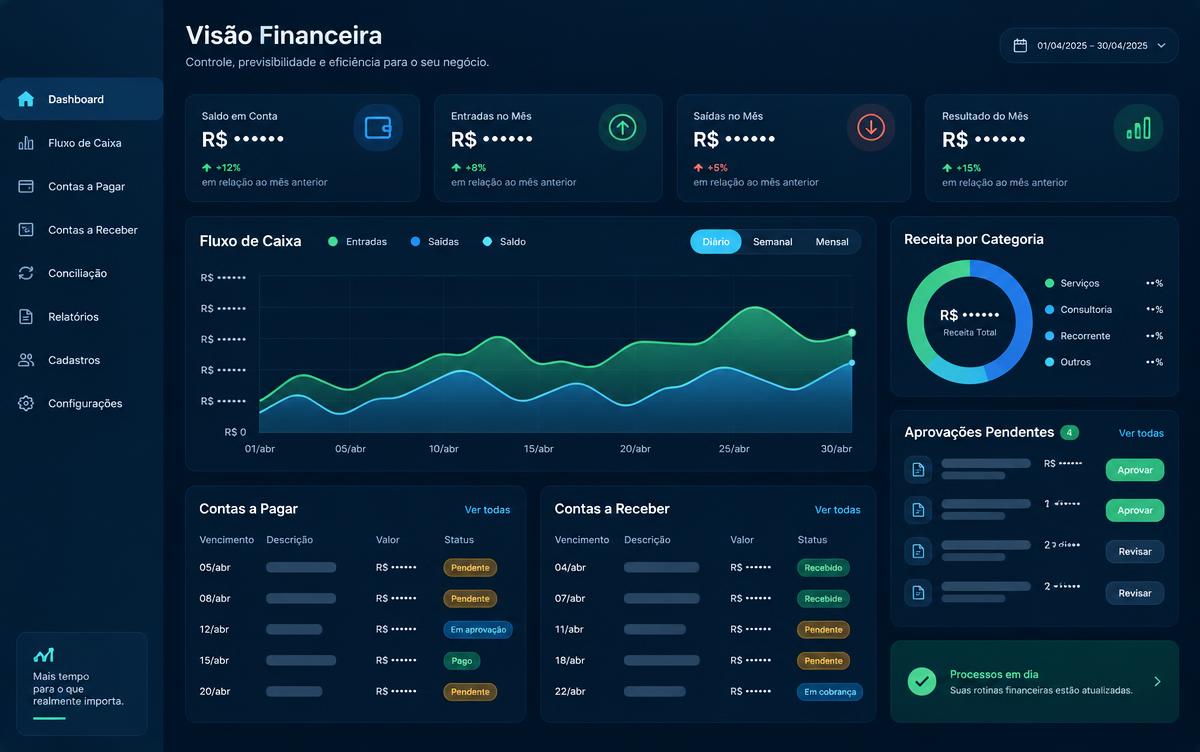
Task: Open Ver todas in Aprovações Pendentes
Action: (1141, 433)
